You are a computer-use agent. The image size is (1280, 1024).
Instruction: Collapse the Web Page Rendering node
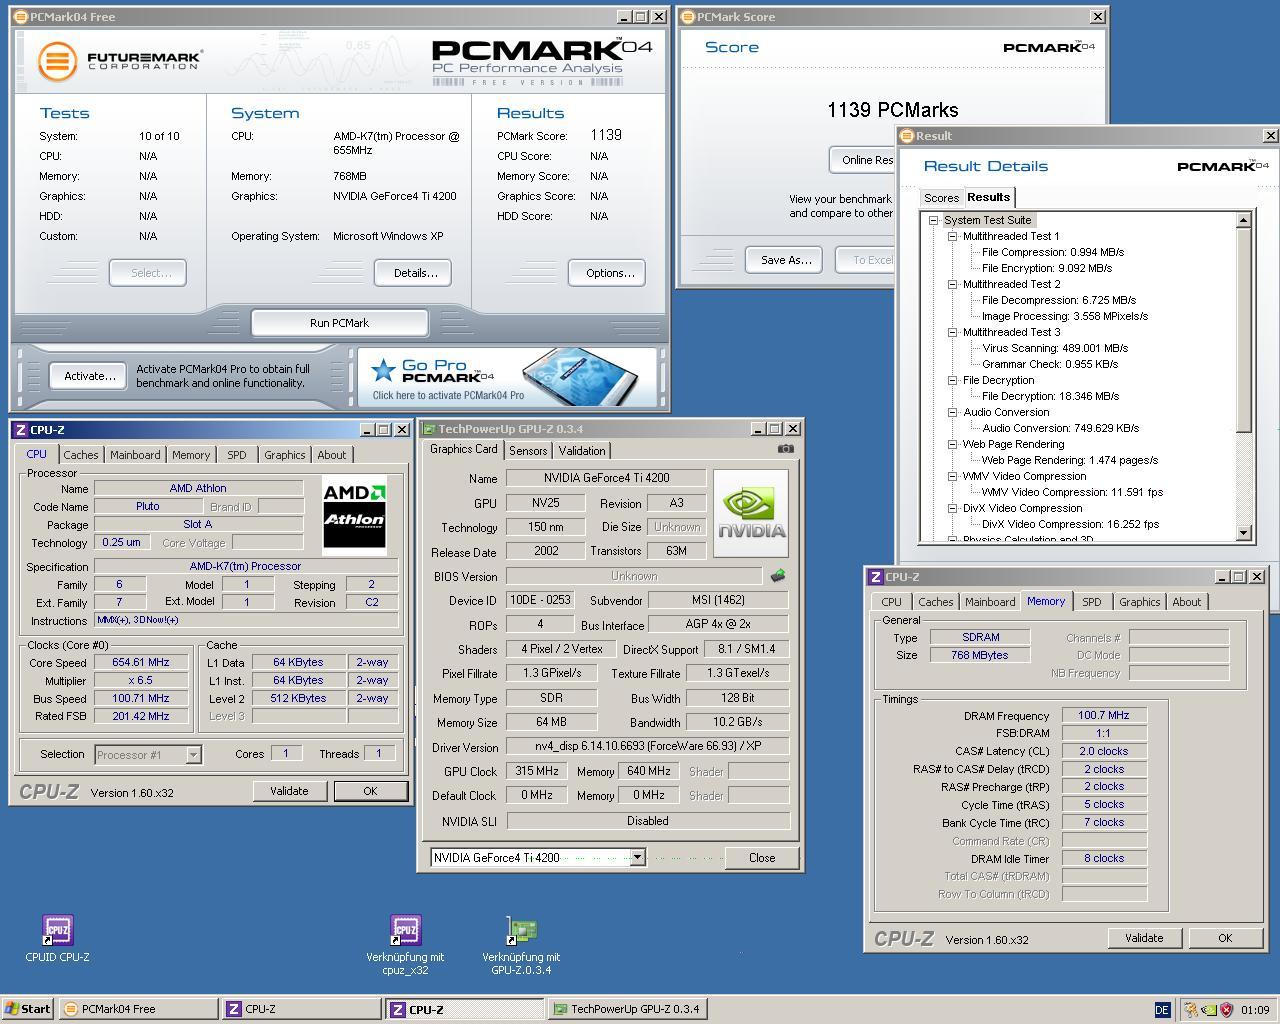coord(953,444)
